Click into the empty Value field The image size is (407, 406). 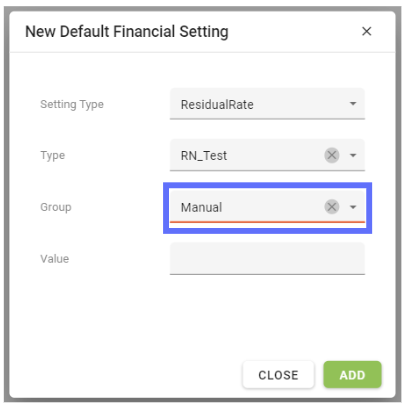[267, 259]
